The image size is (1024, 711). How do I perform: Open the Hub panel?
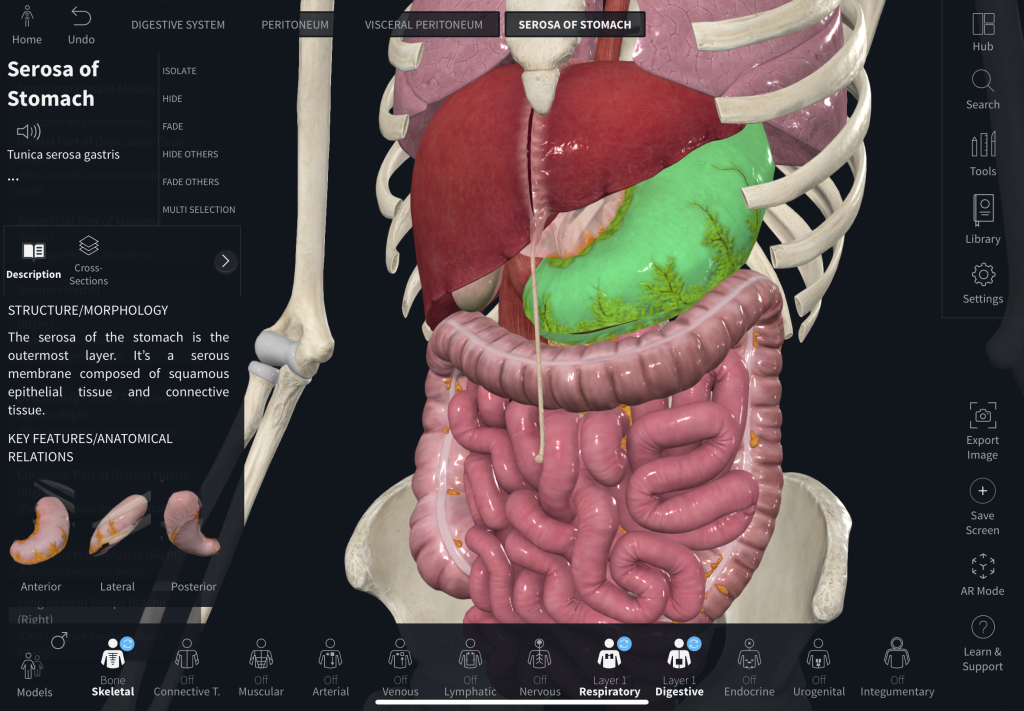click(x=982, y=33)
